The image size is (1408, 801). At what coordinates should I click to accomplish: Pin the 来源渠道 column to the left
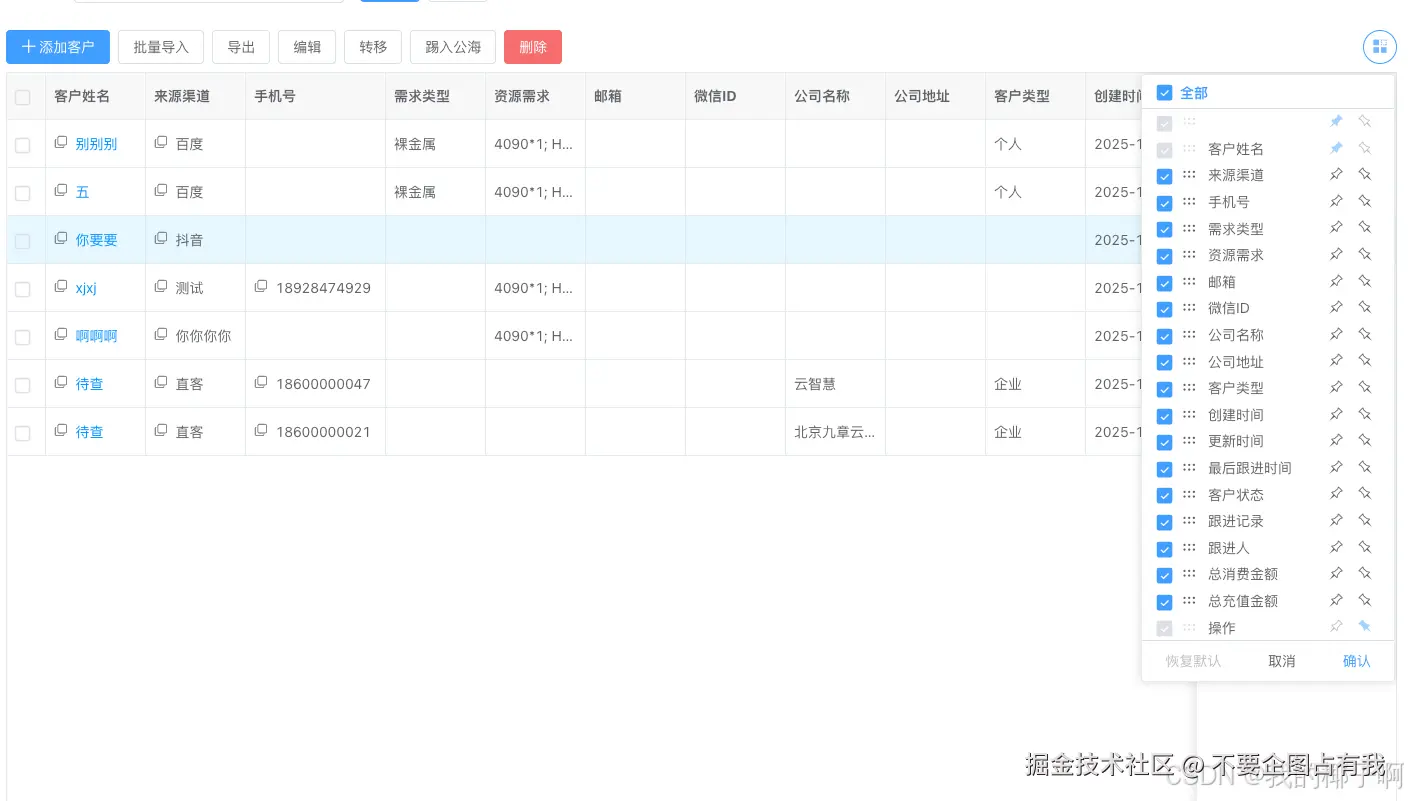tap(1336, 174)
